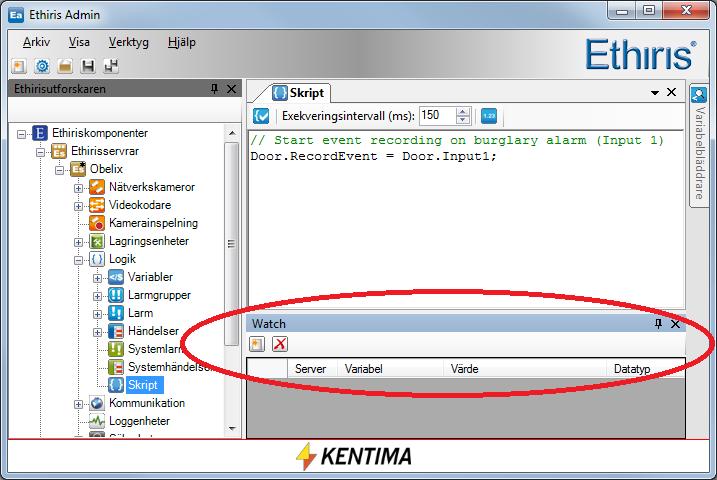Close the Skript document tab
The image size is (717, 480).
pos(671,92)
